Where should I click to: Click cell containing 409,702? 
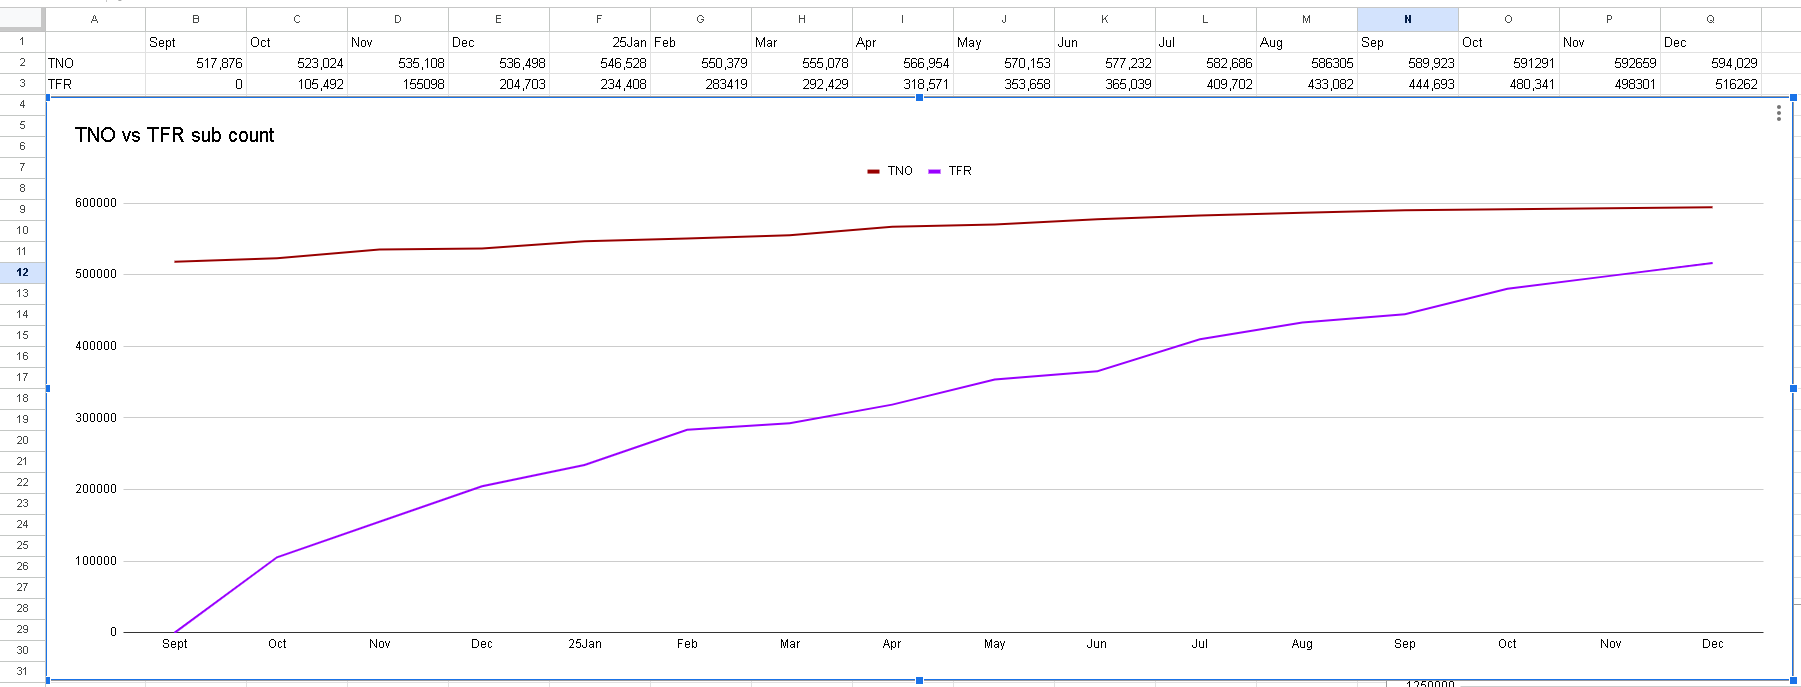(1206, 84)
